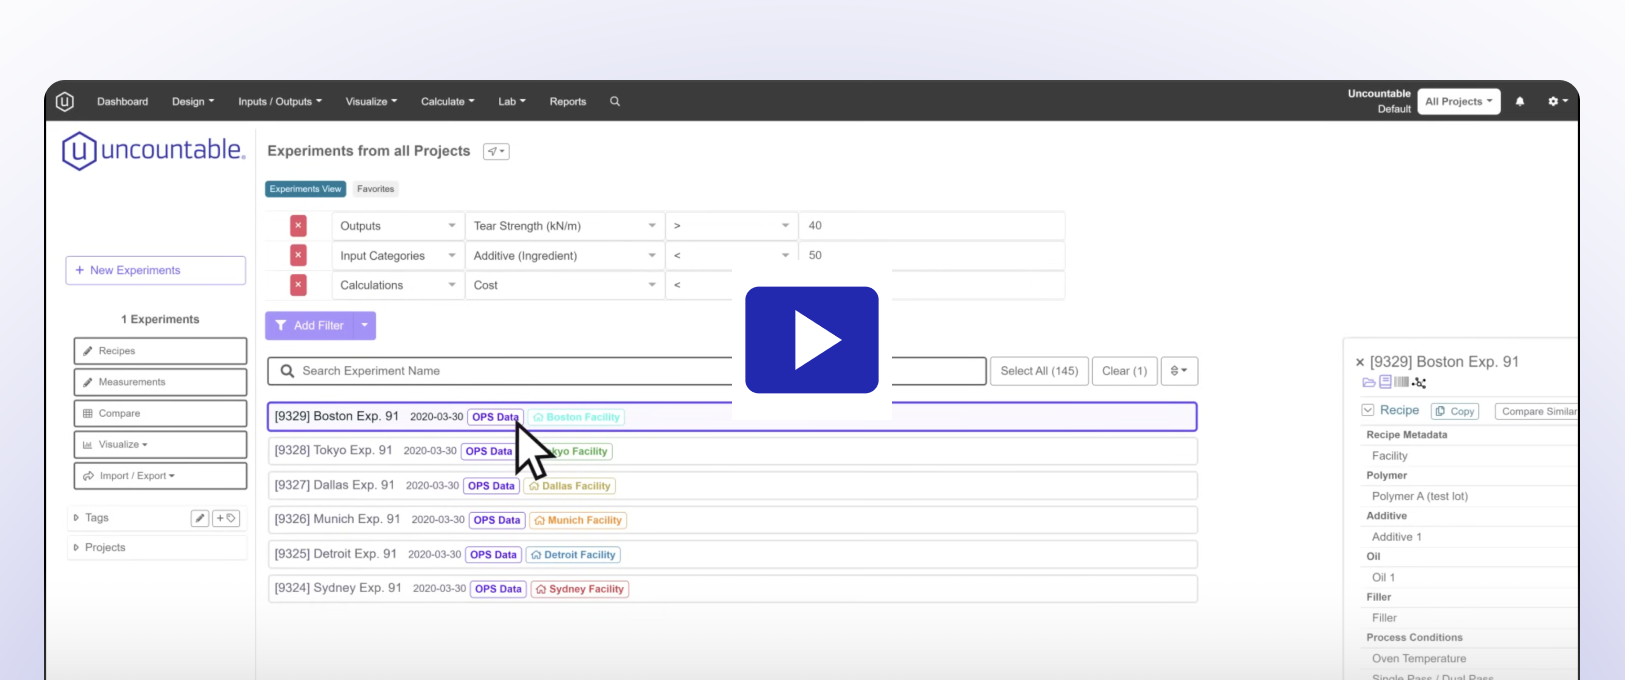Select the [9328] Tokyo Exp. 91 row
The image size is (1625, 680).
(732, 451)
